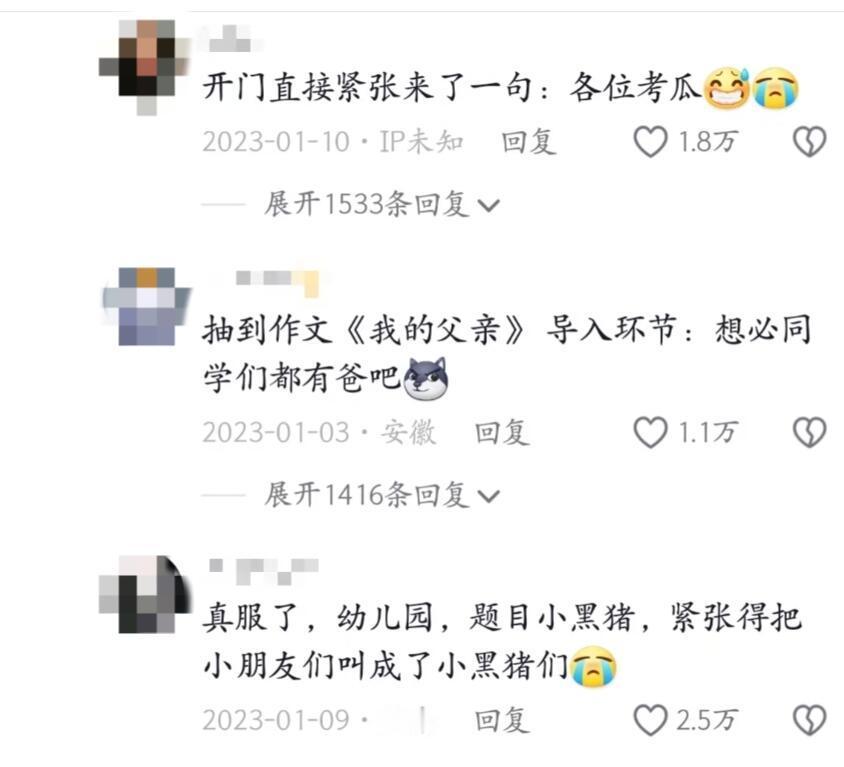Viewport: 844px width, 767px height.
Task: Open third commenter's avatar profile
Action: [x=146, y=594]
